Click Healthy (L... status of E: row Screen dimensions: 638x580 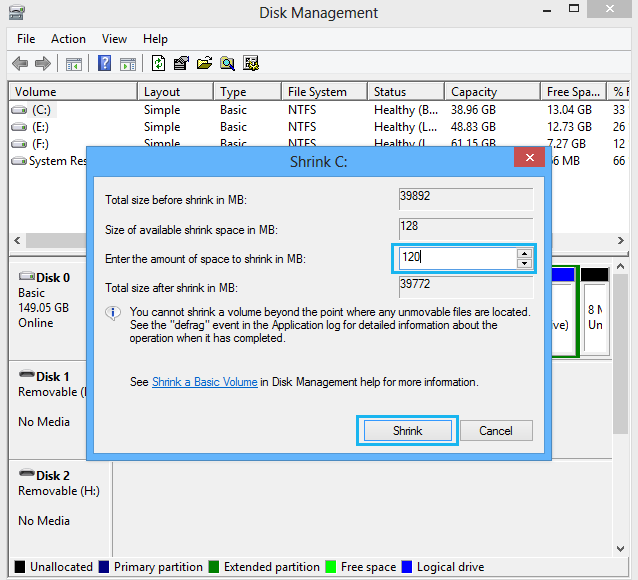coord(406,127)
